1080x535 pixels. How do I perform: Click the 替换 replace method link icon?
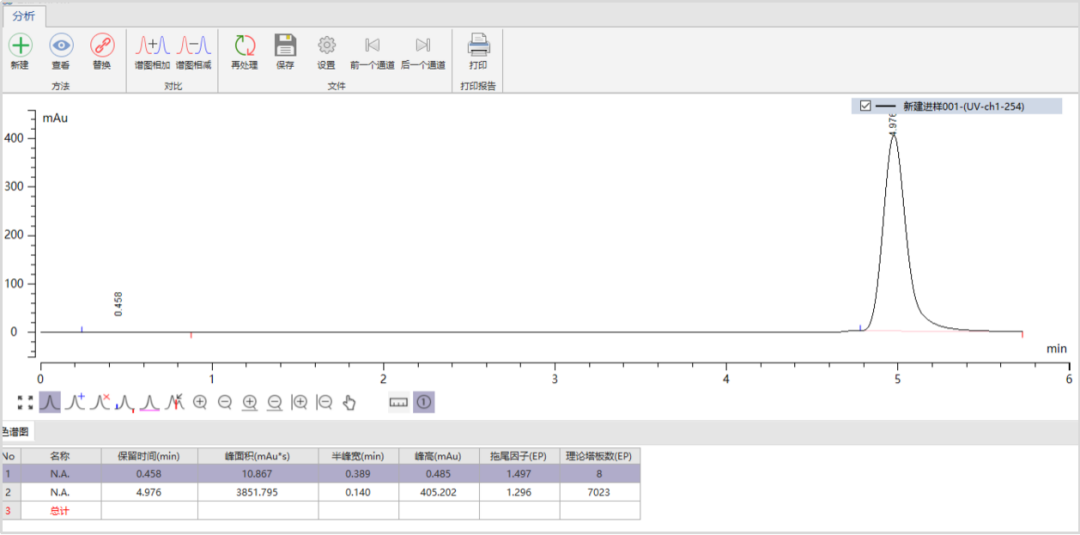point(102,45)
